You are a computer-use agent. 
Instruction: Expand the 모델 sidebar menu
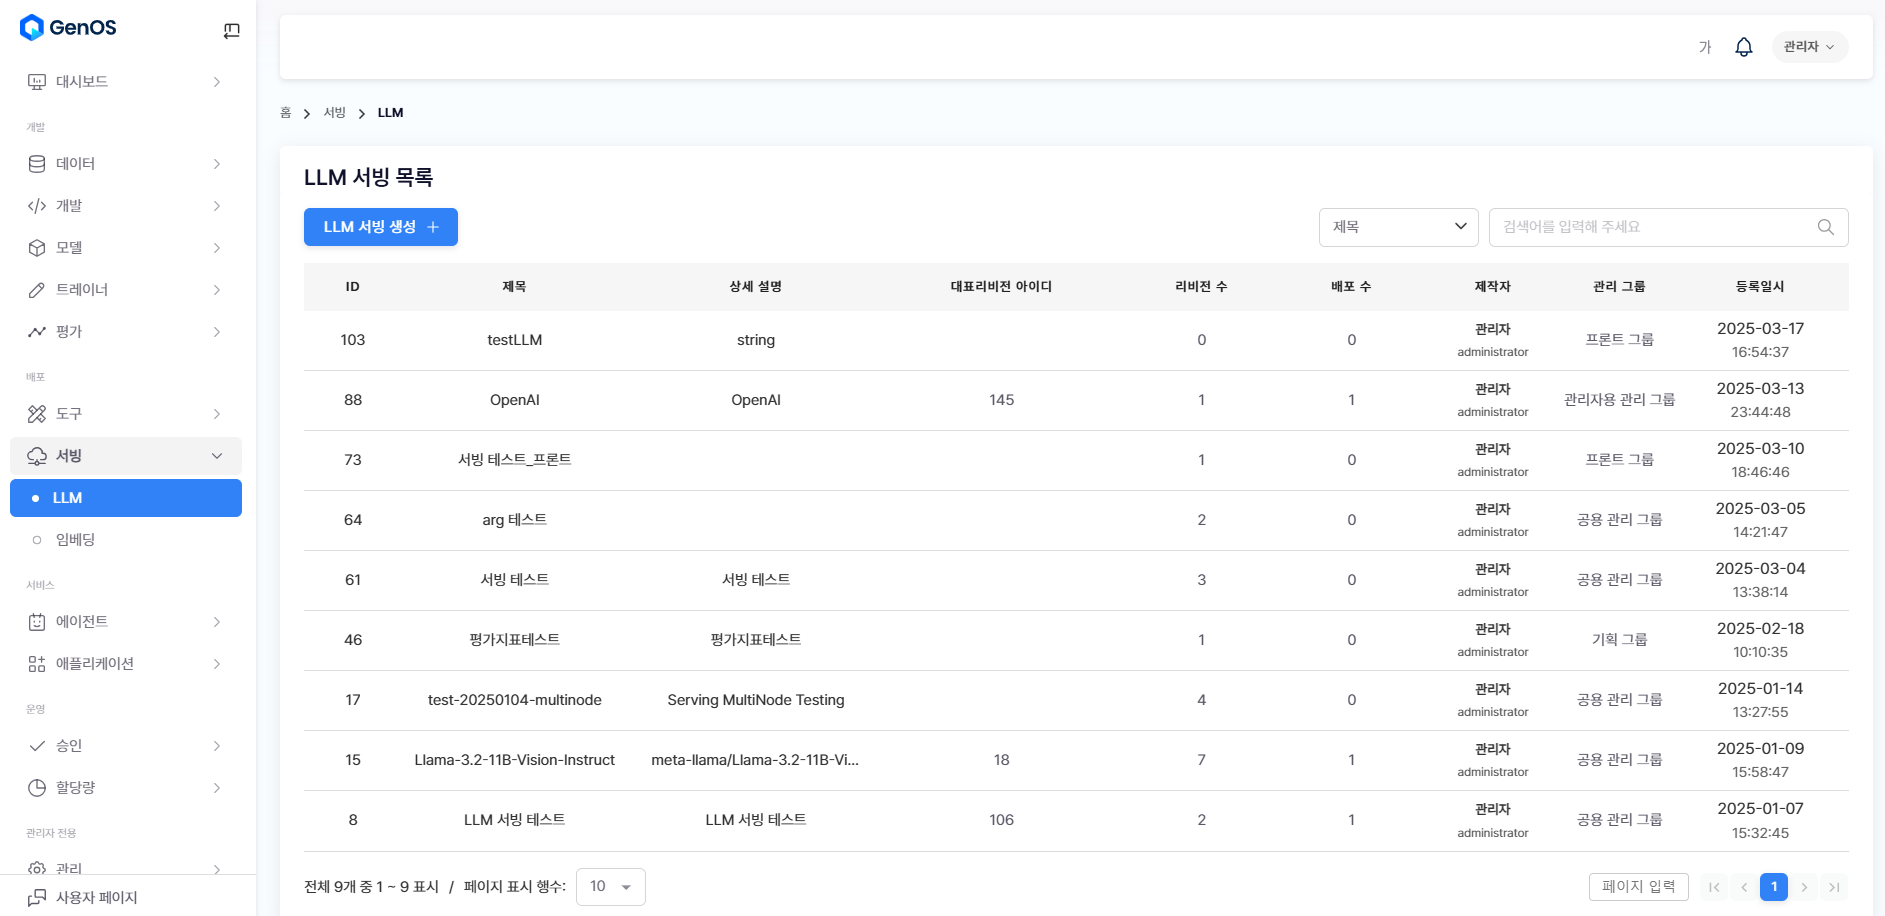point(126,248)
